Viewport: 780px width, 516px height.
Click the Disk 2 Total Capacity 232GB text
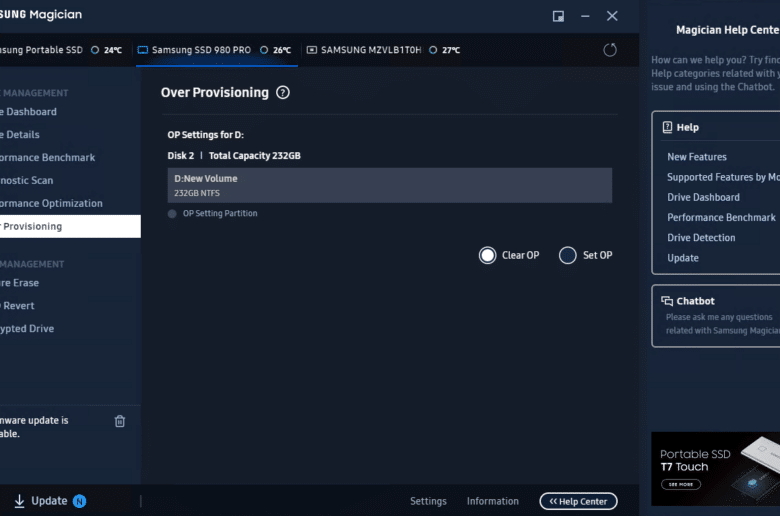[x=234, y=156]
